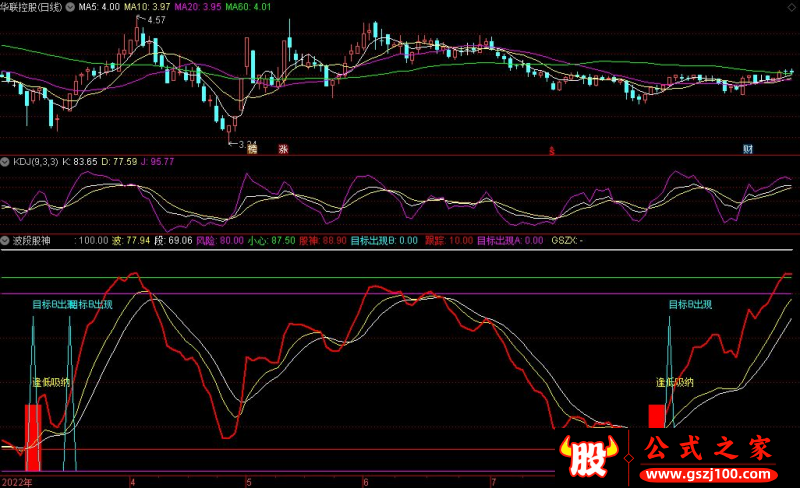Select the MA10: 3.97 indicator label
Screen dimensions: 800x488
[x=149, y=6]
